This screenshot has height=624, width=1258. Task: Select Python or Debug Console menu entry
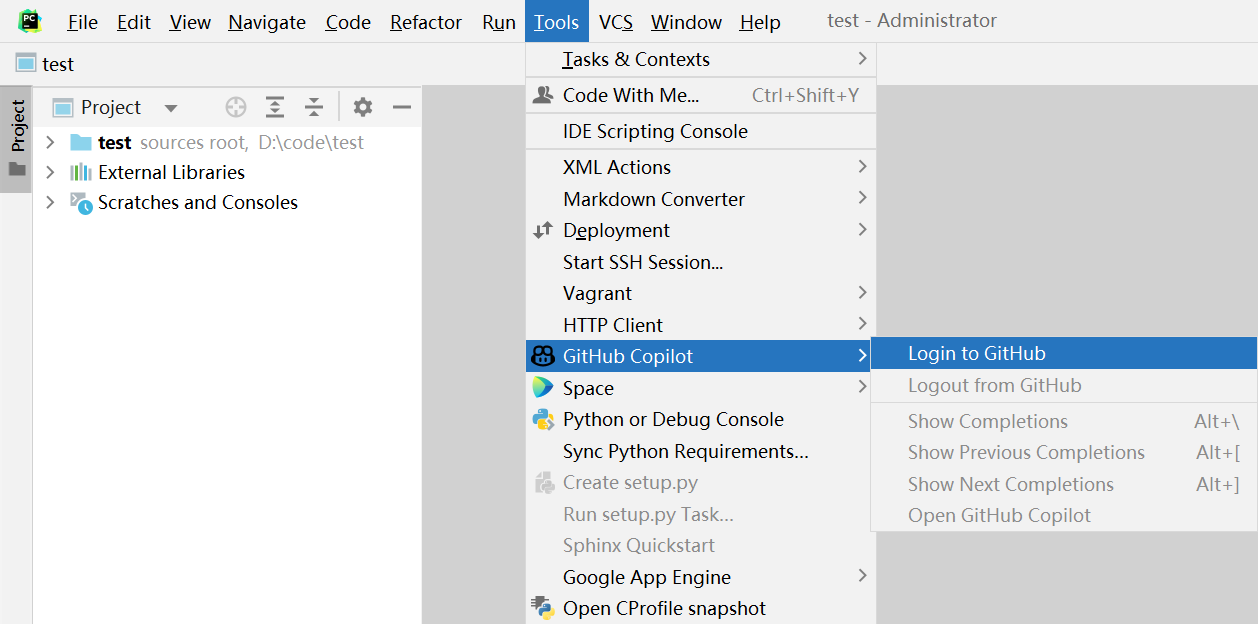[701, 419]
